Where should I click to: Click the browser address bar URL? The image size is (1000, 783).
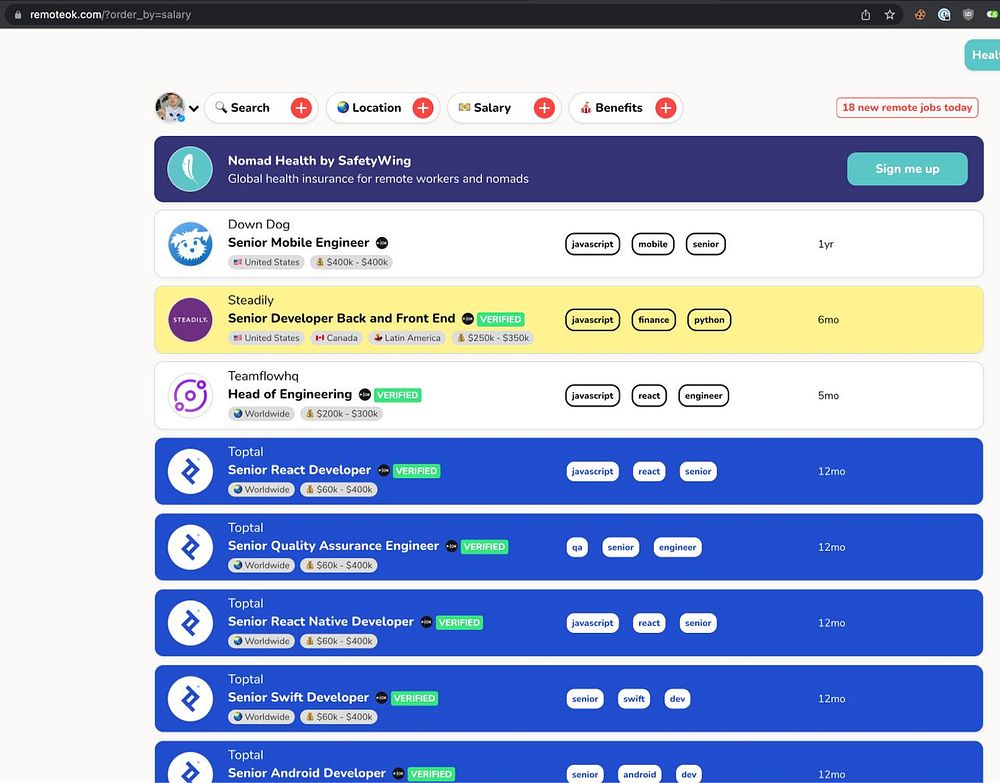click(110, 15)
